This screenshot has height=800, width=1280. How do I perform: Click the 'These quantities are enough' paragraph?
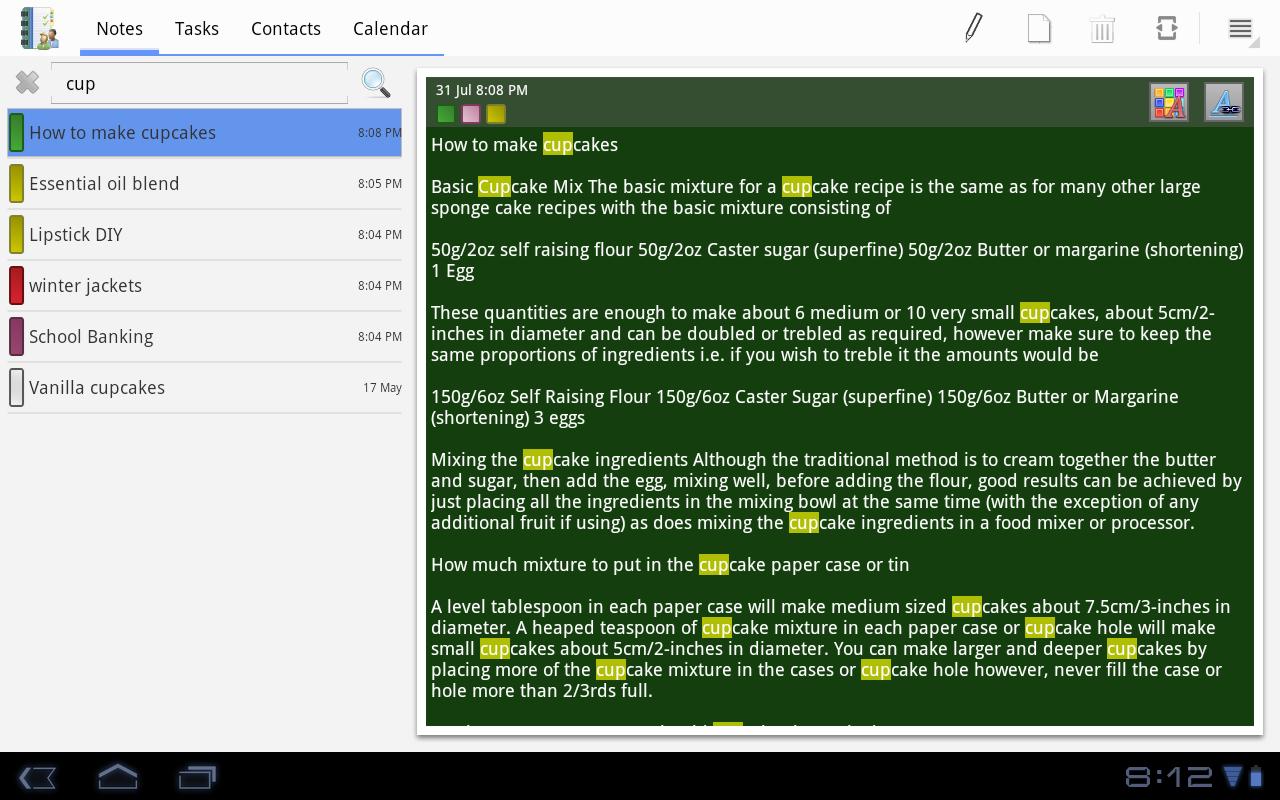pos(823,334)
